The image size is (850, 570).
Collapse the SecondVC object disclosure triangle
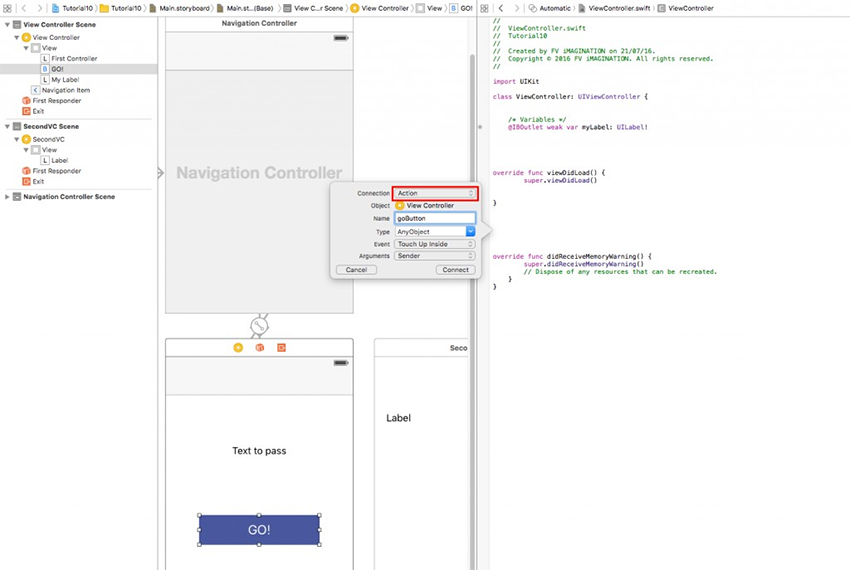click(17, 139)
